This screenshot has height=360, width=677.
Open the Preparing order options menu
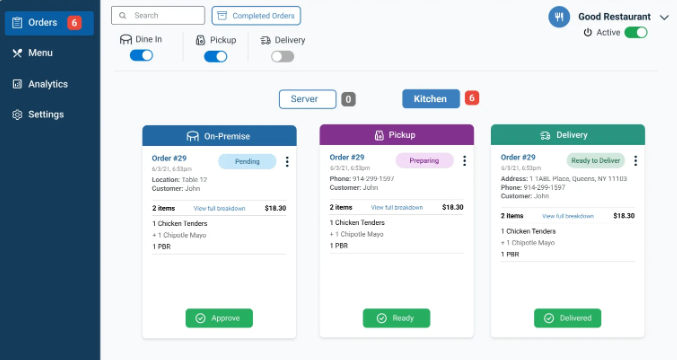point(465,161)
